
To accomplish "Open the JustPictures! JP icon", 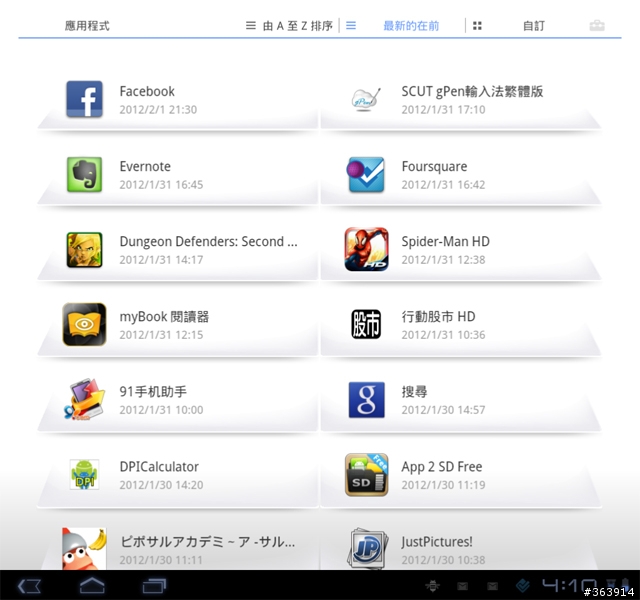I will pyautogui.click(x=367, y=548).
